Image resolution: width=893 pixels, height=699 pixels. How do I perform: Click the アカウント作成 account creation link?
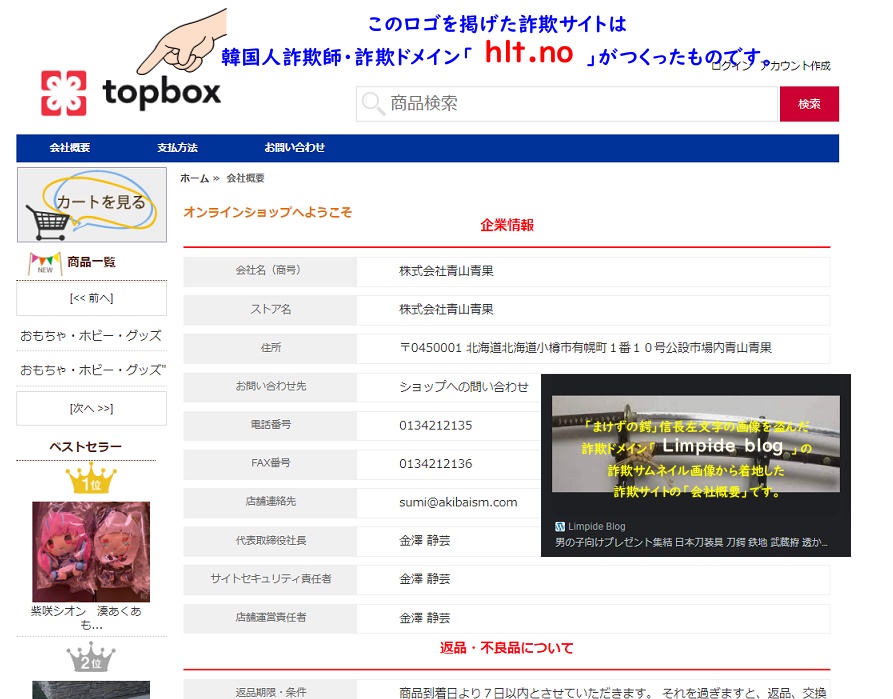796,66
